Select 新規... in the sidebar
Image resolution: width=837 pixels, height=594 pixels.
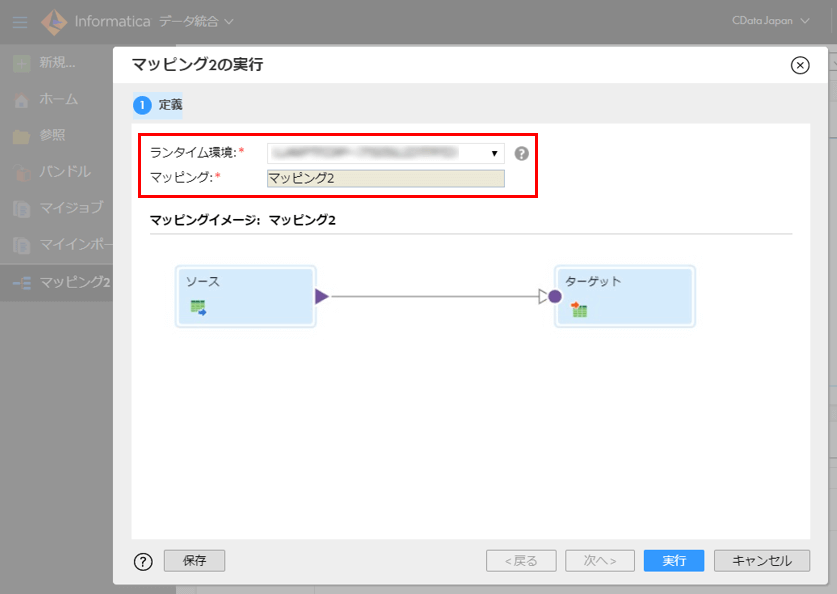(x=57, y=62)
